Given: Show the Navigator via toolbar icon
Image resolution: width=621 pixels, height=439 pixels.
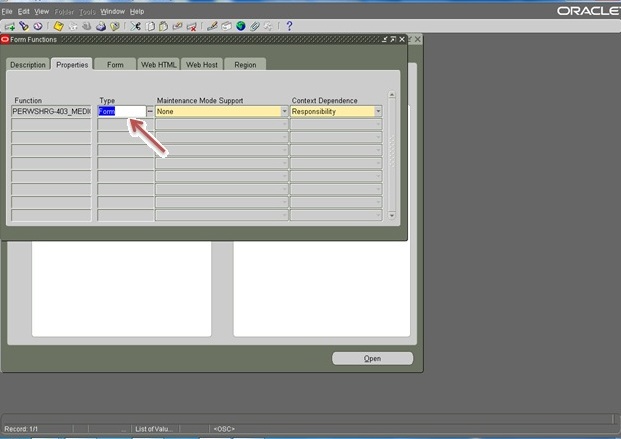Looking at the screenshot, I should pyautogui.click(x=38, y=26).
